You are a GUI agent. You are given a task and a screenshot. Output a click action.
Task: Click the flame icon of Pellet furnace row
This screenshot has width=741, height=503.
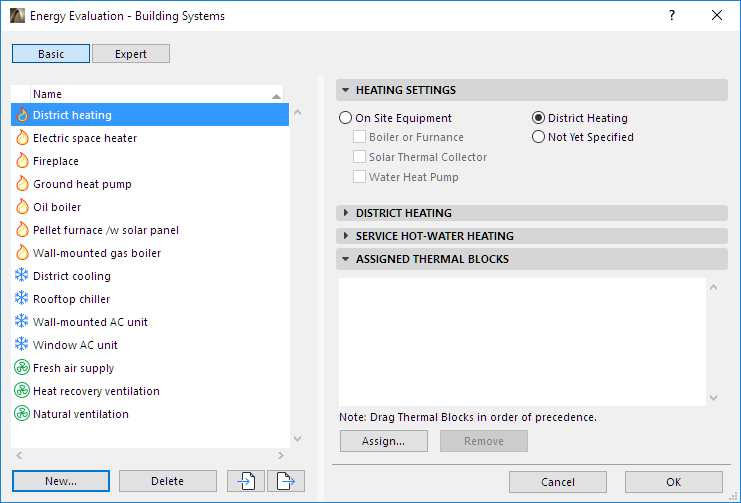click(22, 230)
